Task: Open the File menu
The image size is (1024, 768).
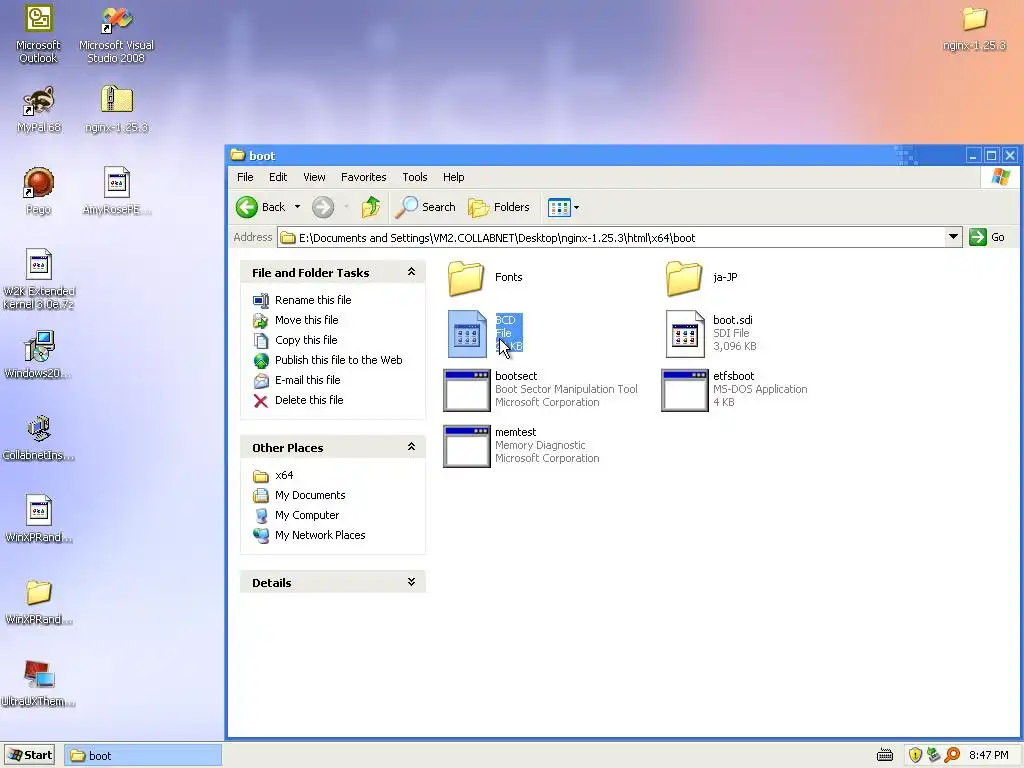Action: 245,177
